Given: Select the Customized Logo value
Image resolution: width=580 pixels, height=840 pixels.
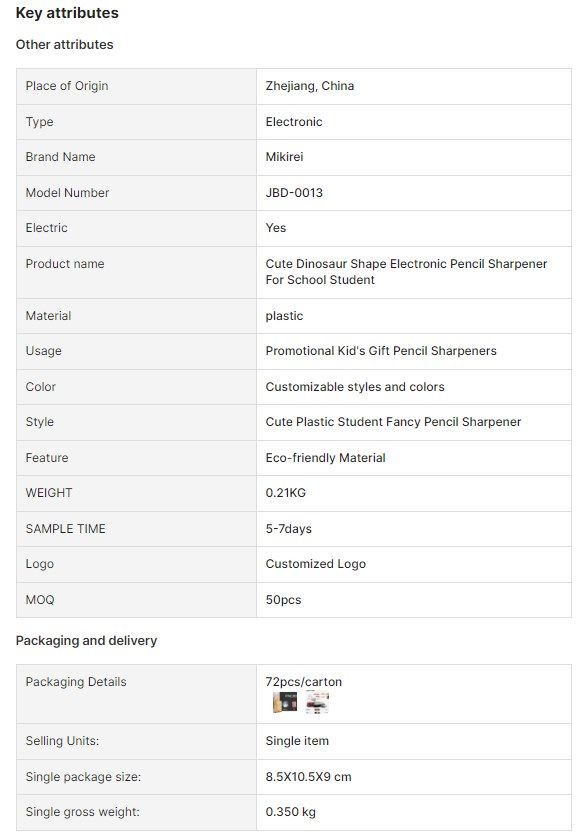Looking at the screenshot, I should 315,564.
